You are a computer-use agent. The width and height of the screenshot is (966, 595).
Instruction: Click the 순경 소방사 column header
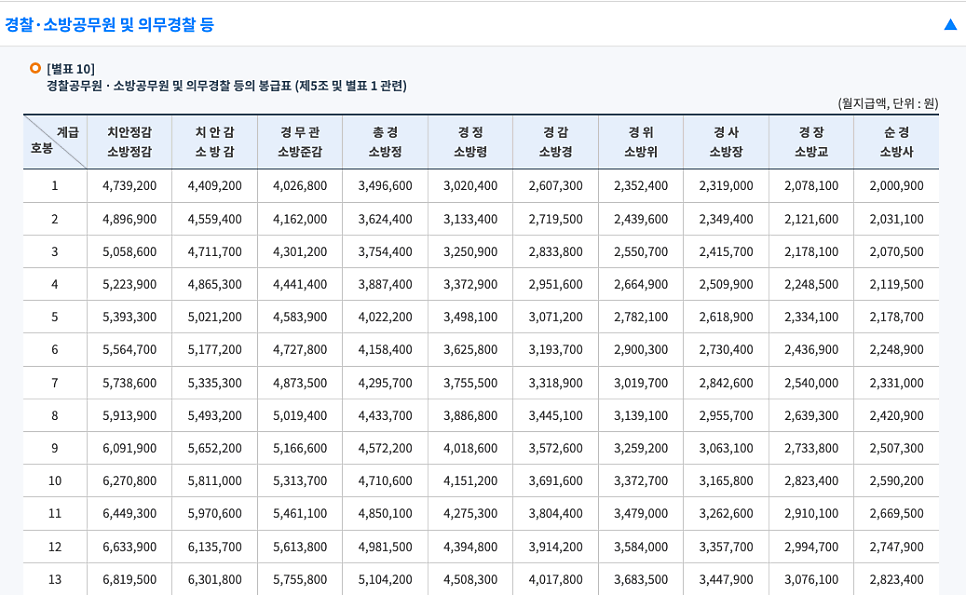click(896, 142)
